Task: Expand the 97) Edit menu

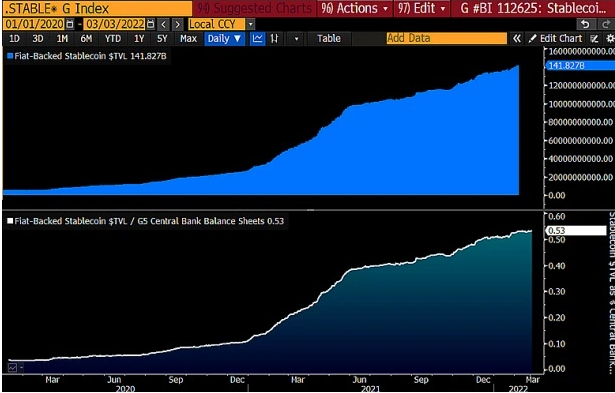Action: (422, 8)
